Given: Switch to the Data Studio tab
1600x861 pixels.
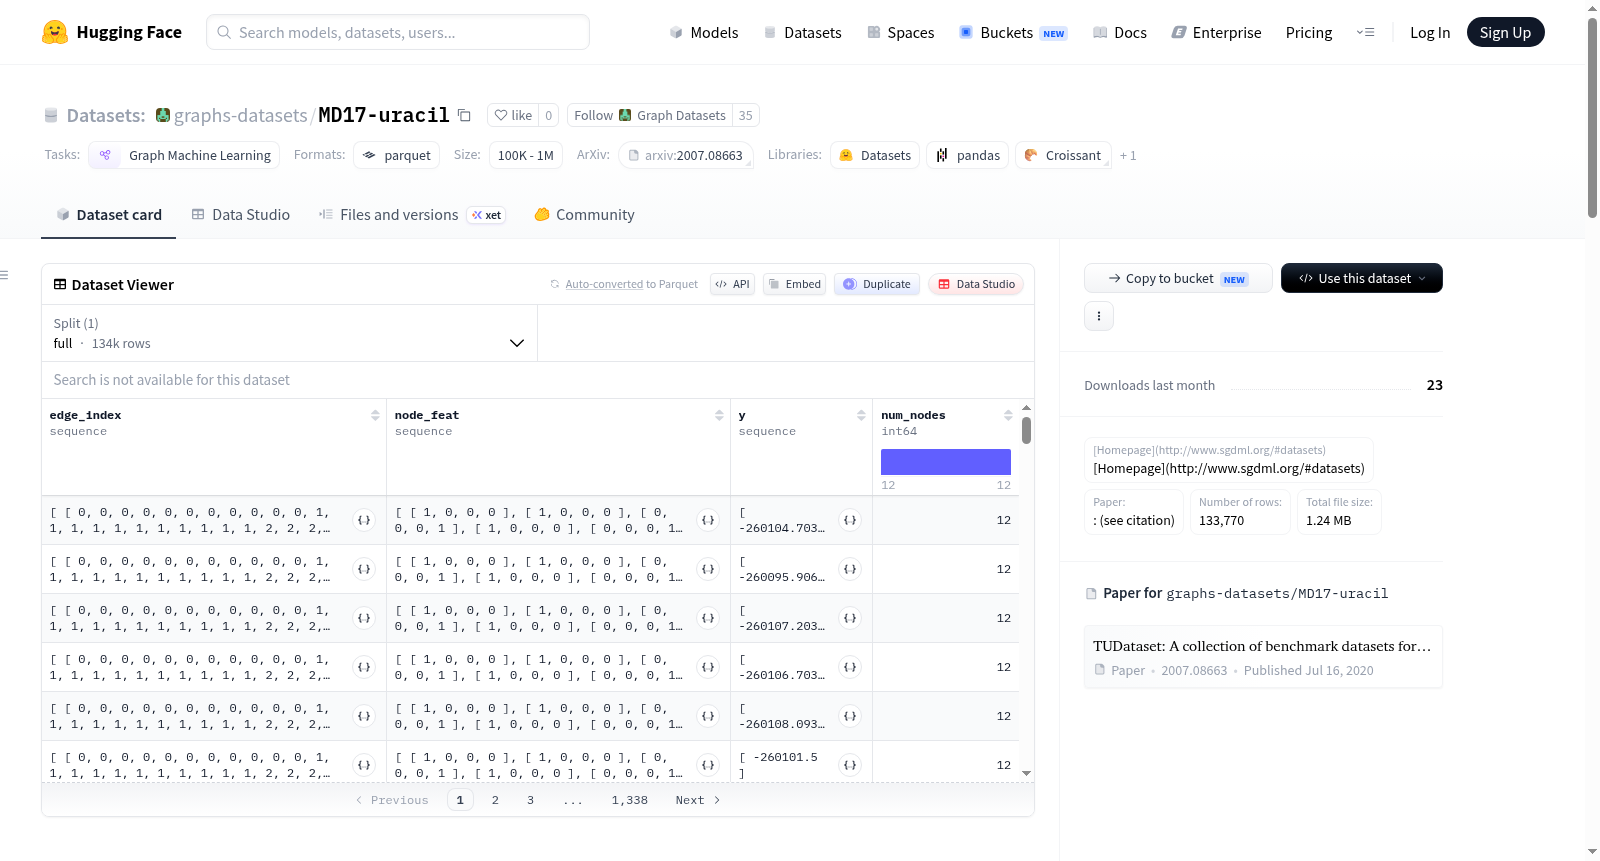Looking at the screenshot, I should (241, 215).
